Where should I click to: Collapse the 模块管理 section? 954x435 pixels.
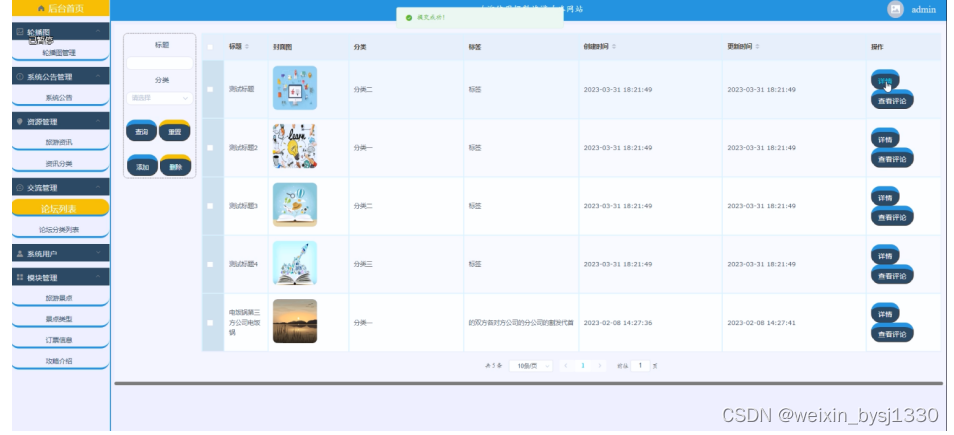click(61, 277)
